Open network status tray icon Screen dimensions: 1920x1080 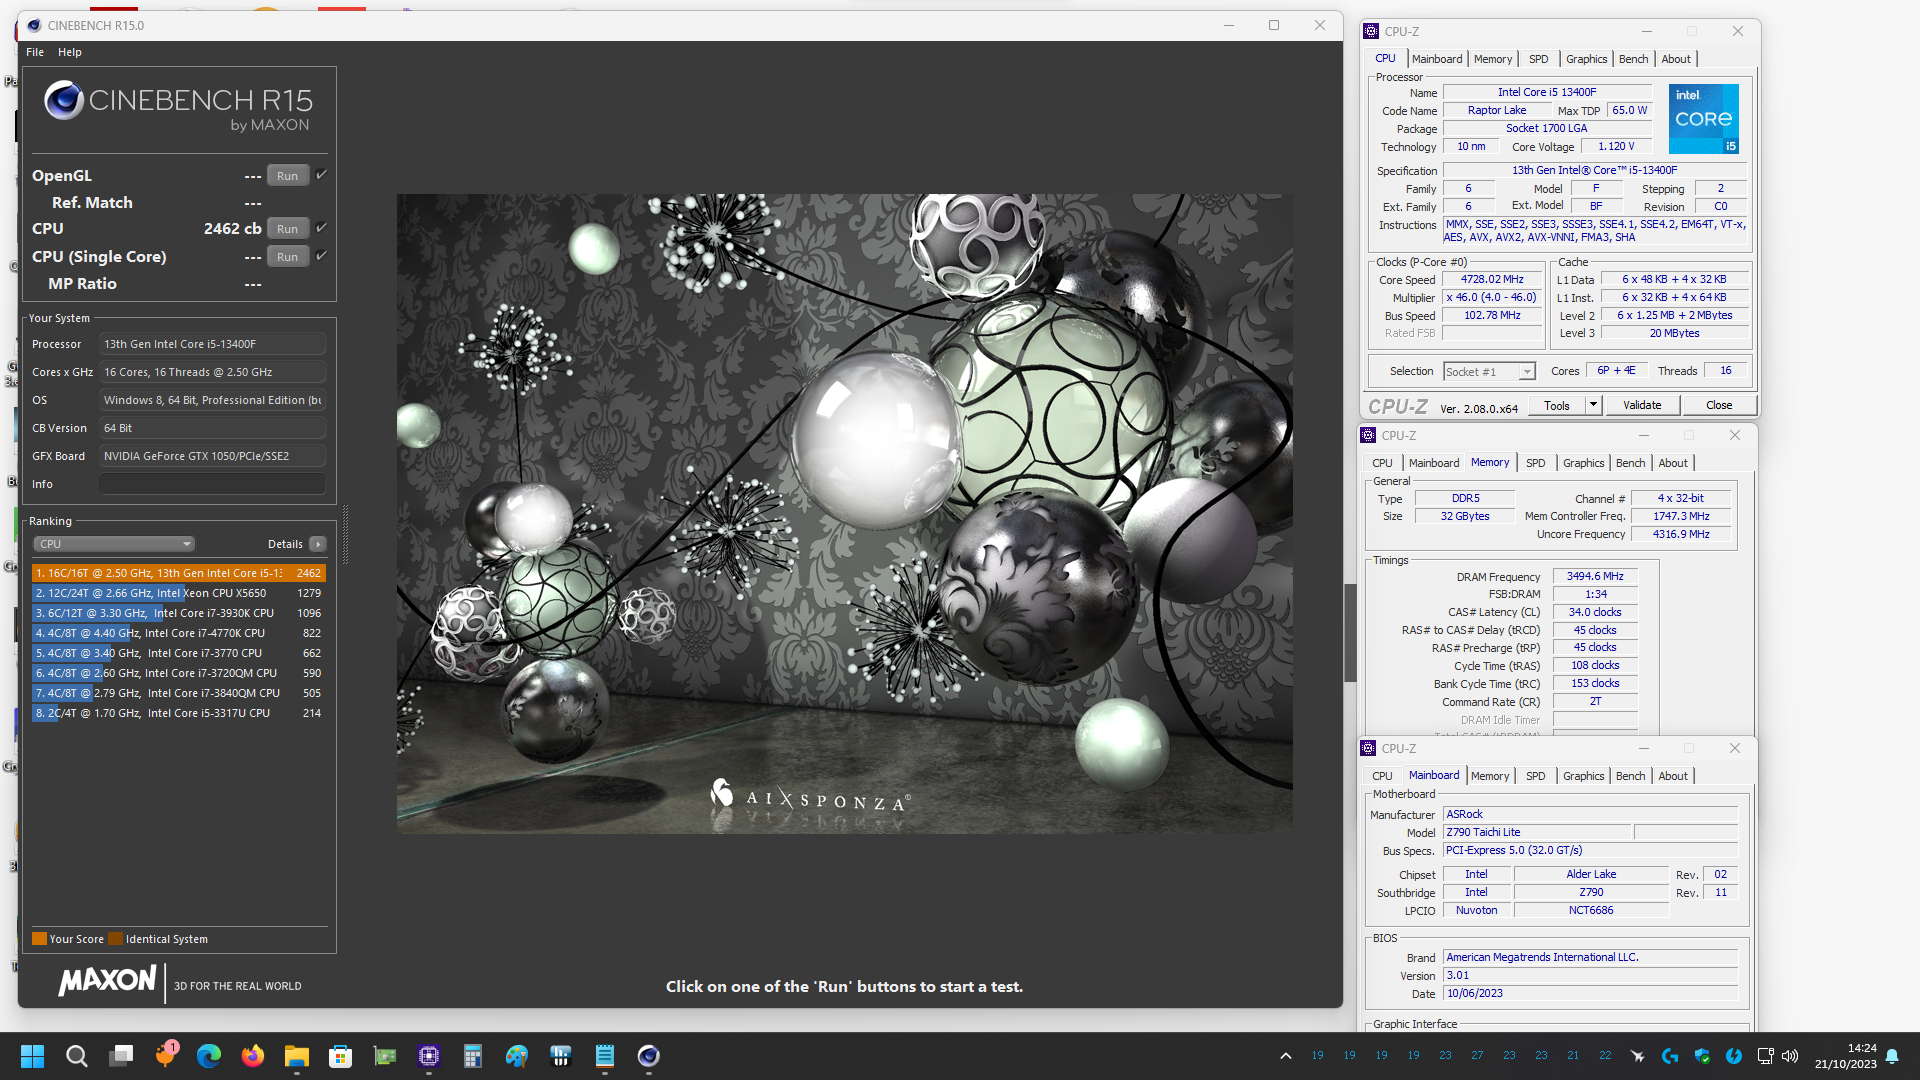click(x=1765, y=1056)
